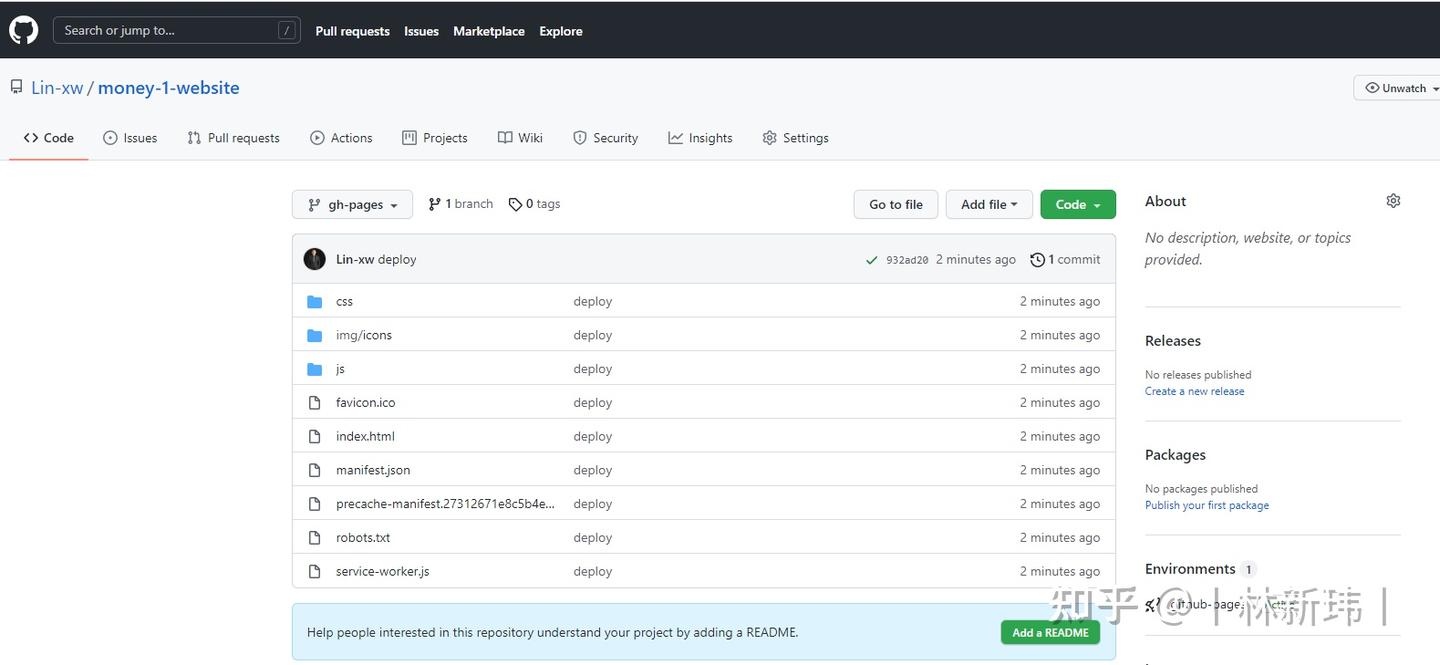
Task: Click the js folder icon
Action: [x=315, y=369]
